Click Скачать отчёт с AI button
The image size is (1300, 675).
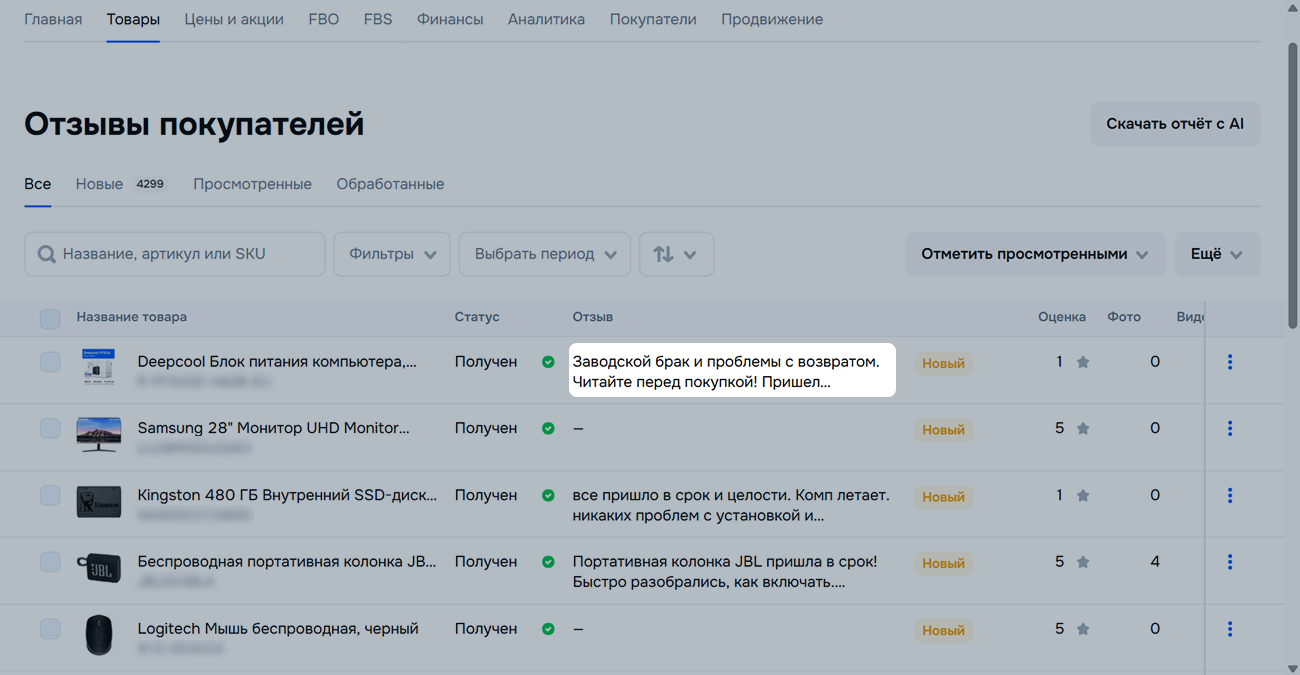[1175, 124]
